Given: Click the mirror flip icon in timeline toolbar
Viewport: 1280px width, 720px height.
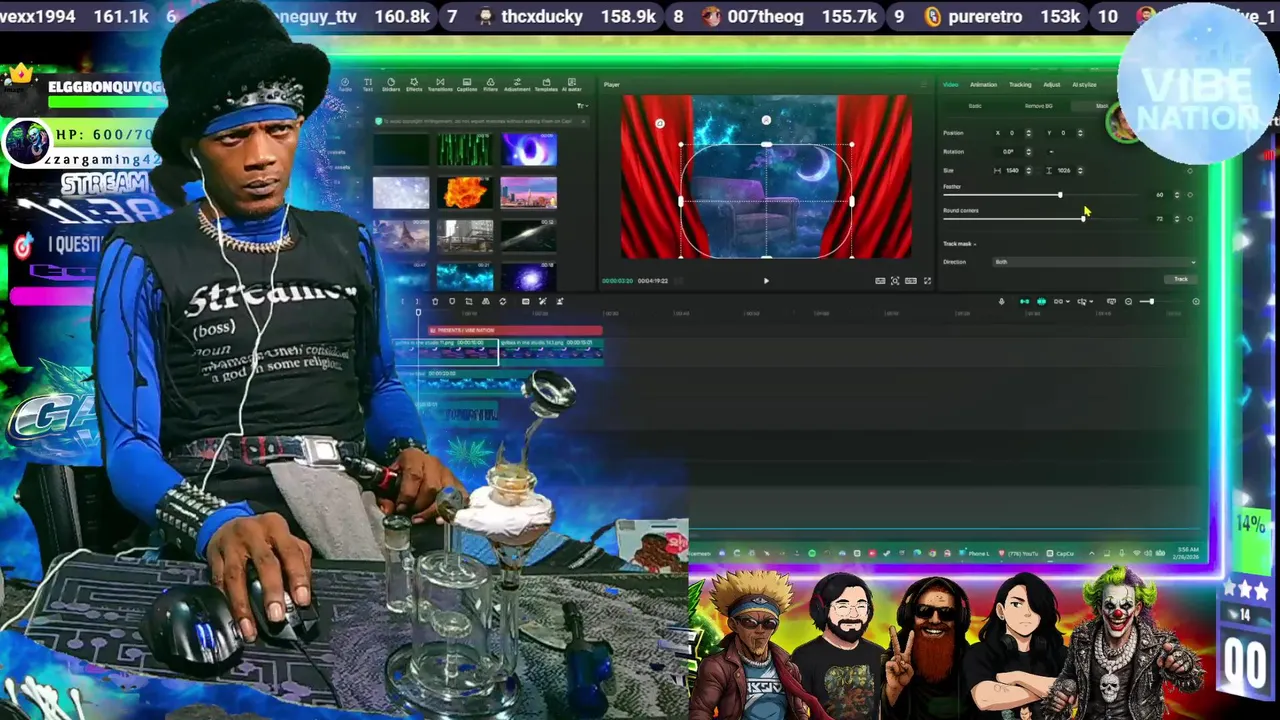Looking at the screenshot, I should 486,301.
